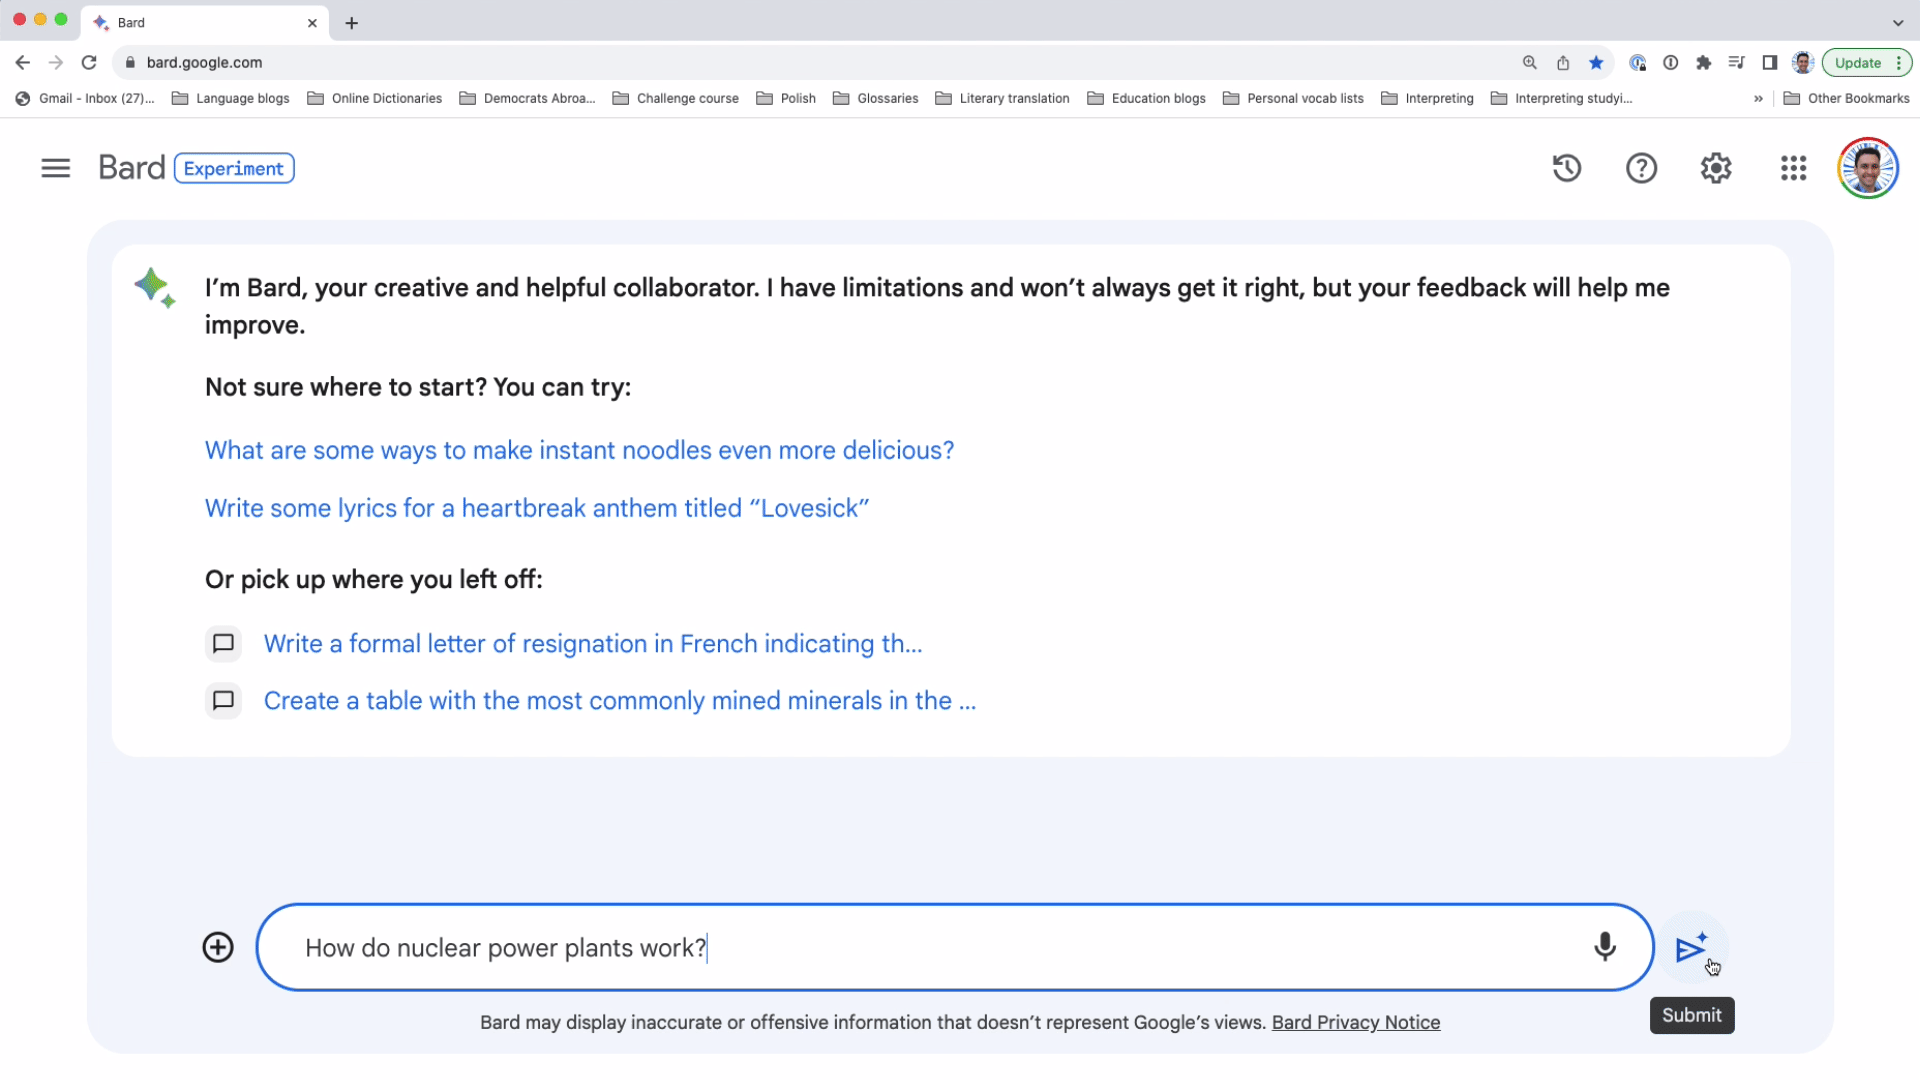This screenshot has width=1920, height=1080.
Task: Click the Experiment badge
Action: click(x=234, y=168)
